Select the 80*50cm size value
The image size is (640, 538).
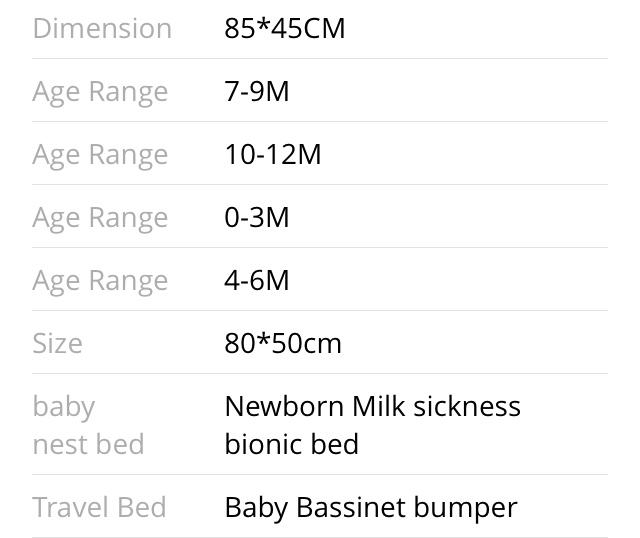(x=283, y=343)
